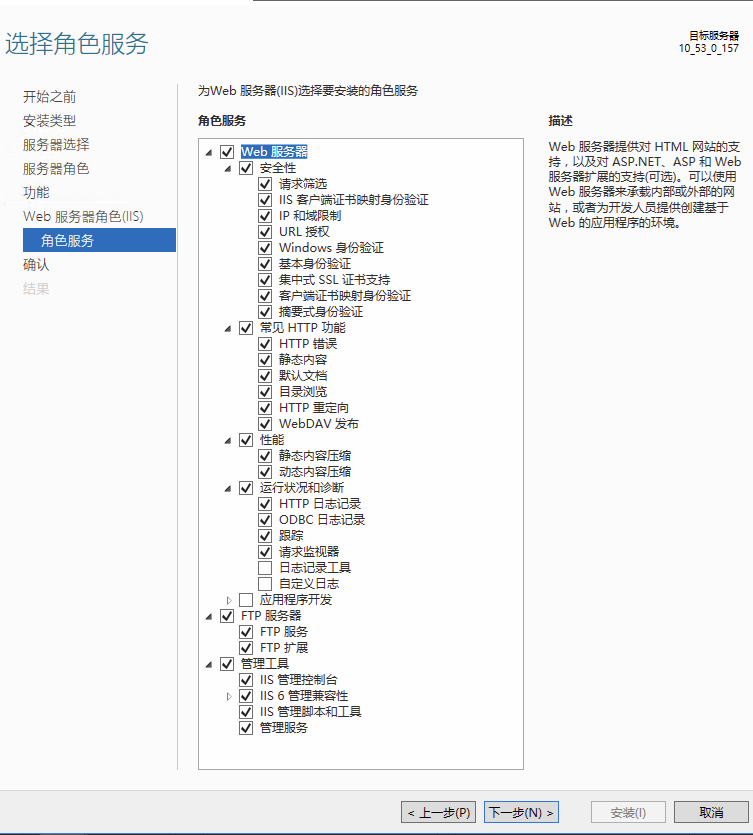This screenshot has height=835, width=753.
Task: Select the 日志记录工具 tree label
Action: click(315, 568)
